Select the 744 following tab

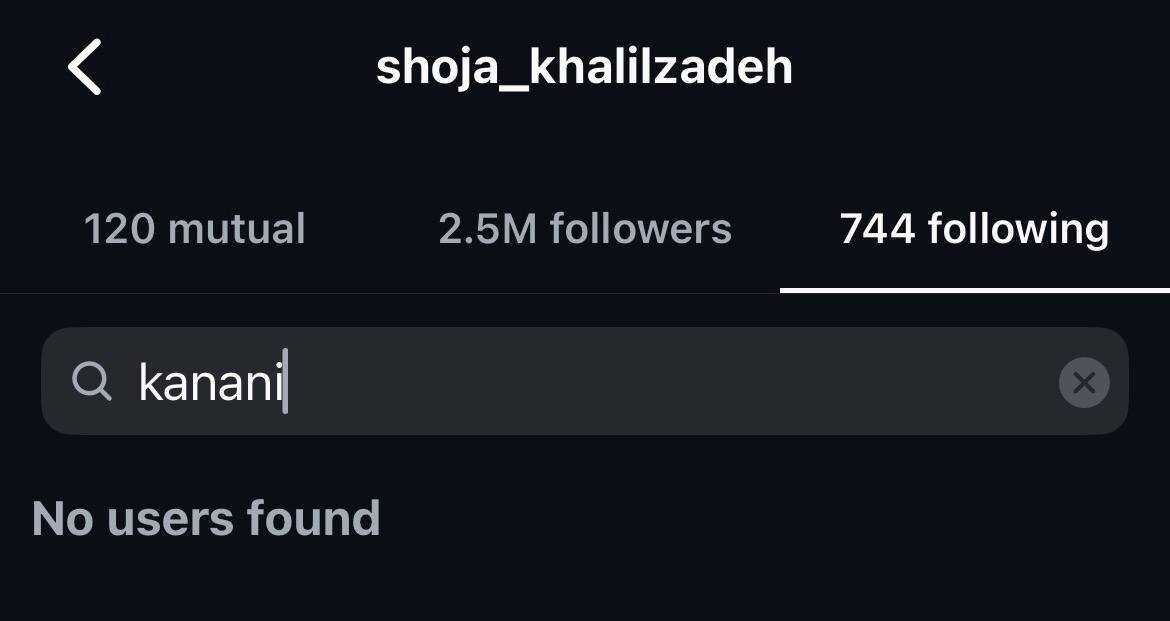[974, 229]
